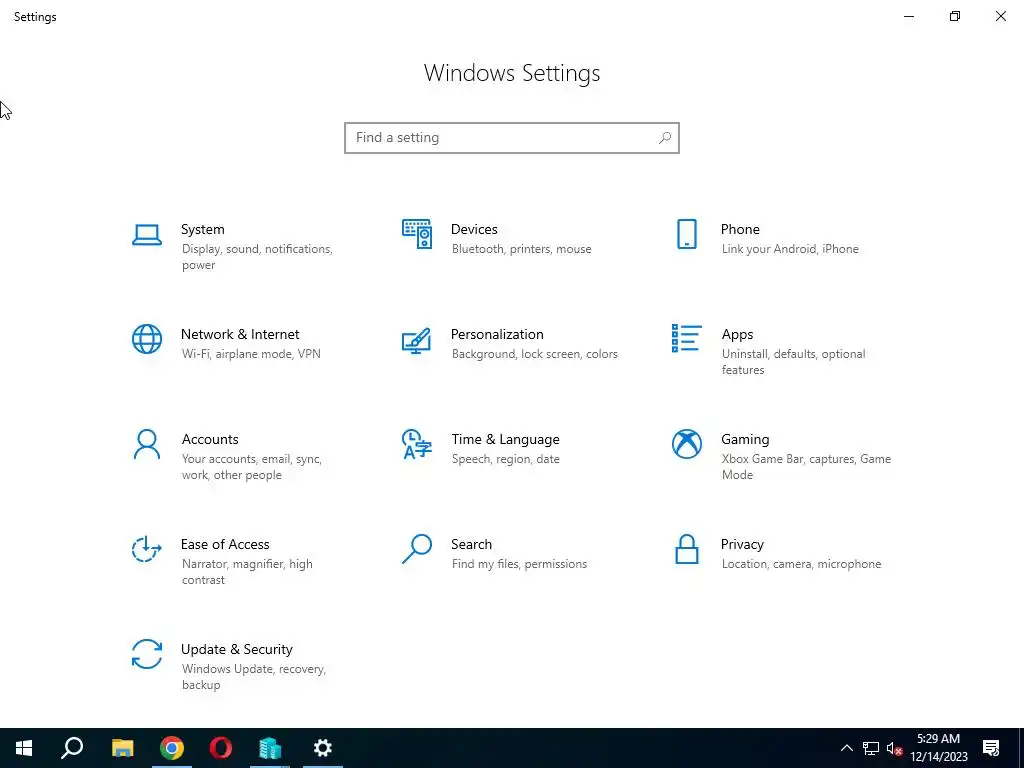Click the muted volume tray icon

(895, 748)
